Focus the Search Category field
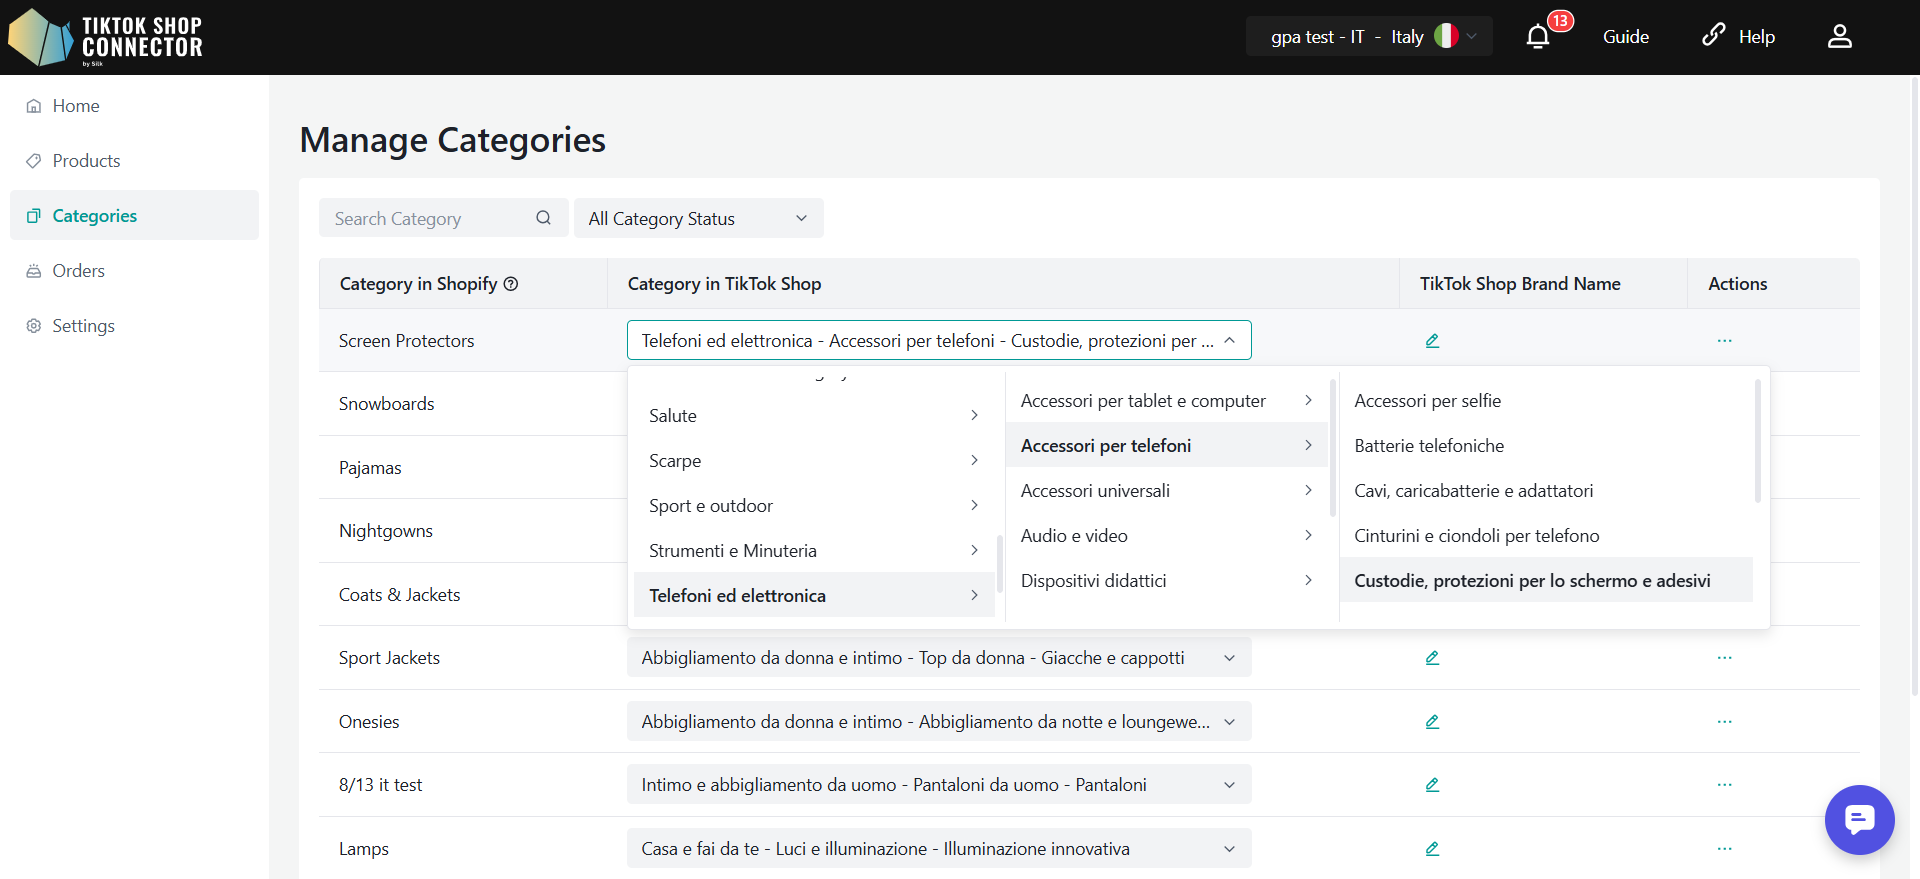The width and height of the screenshot is (1920, 879). pos(444,218)
